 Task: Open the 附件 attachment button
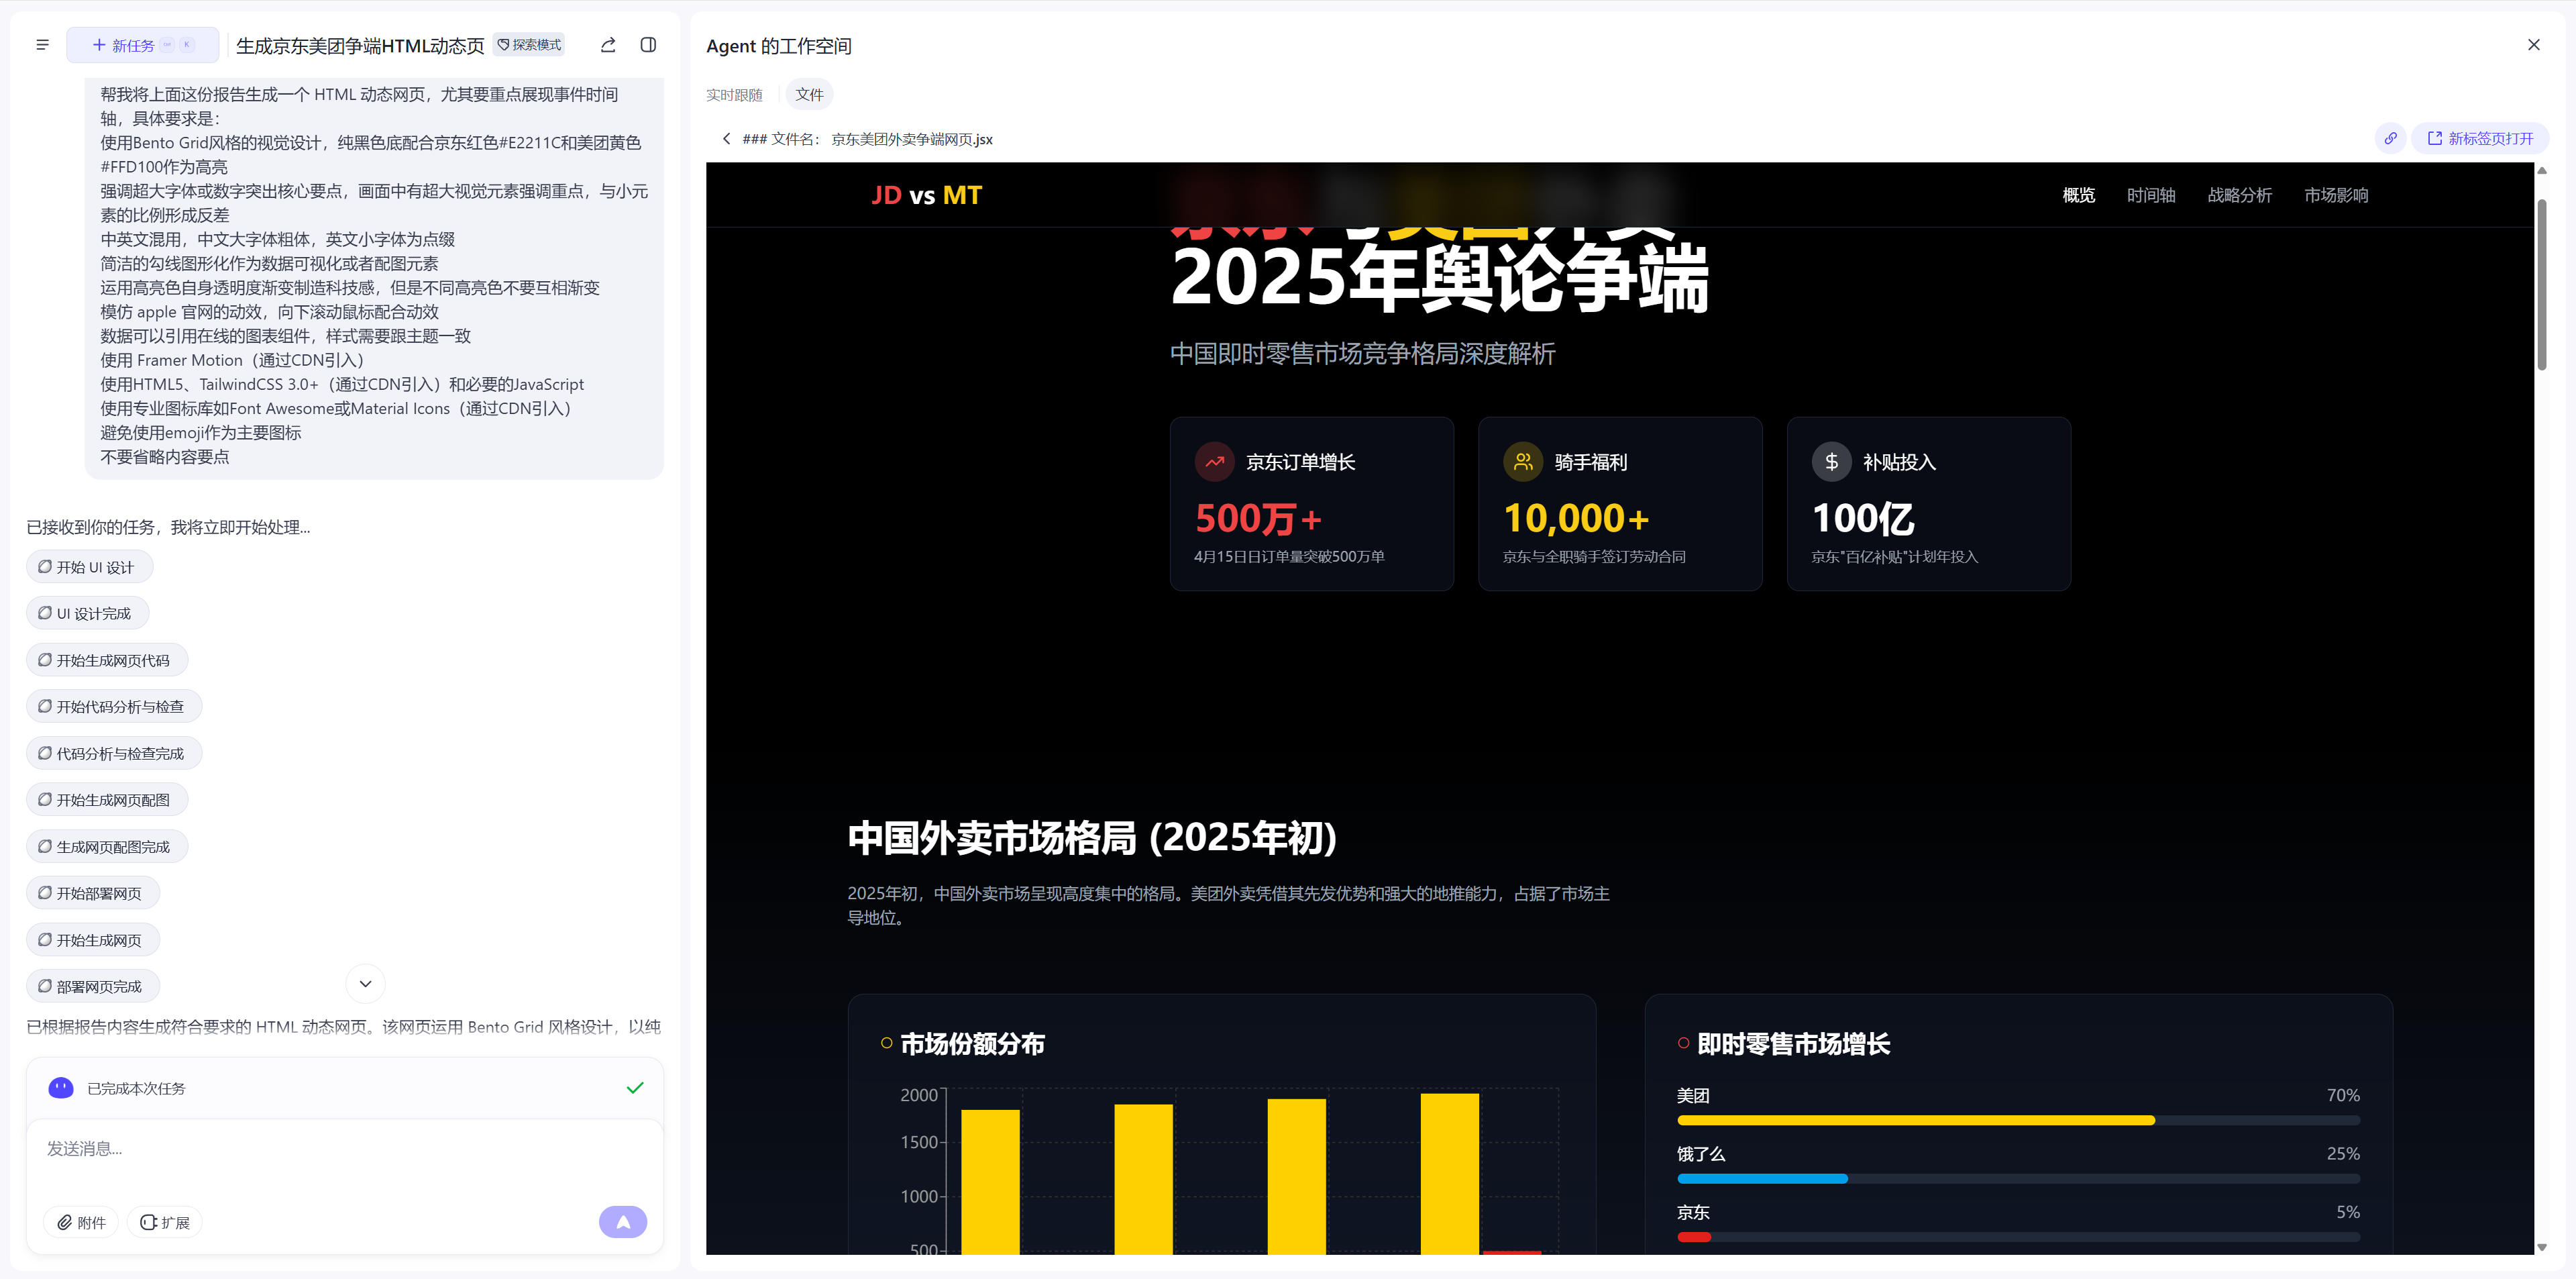pos(81,1222)
